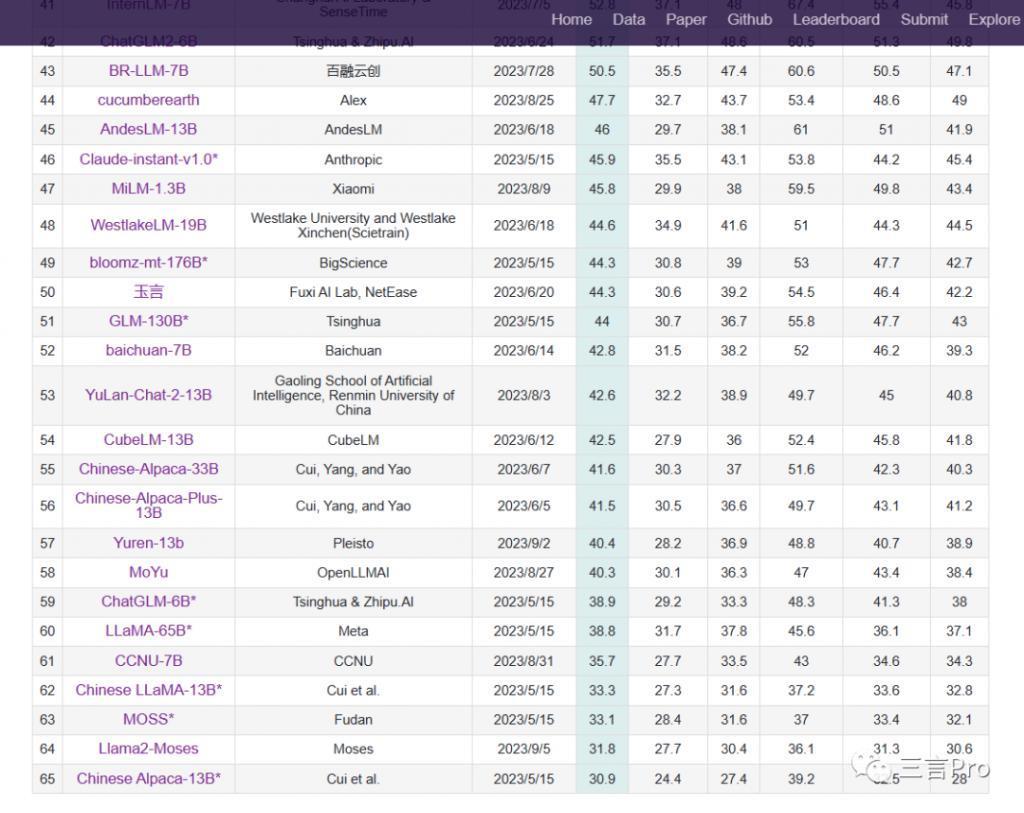Click the LLaMA-65B* model link
1024x813 pixels.
[148, 631]
